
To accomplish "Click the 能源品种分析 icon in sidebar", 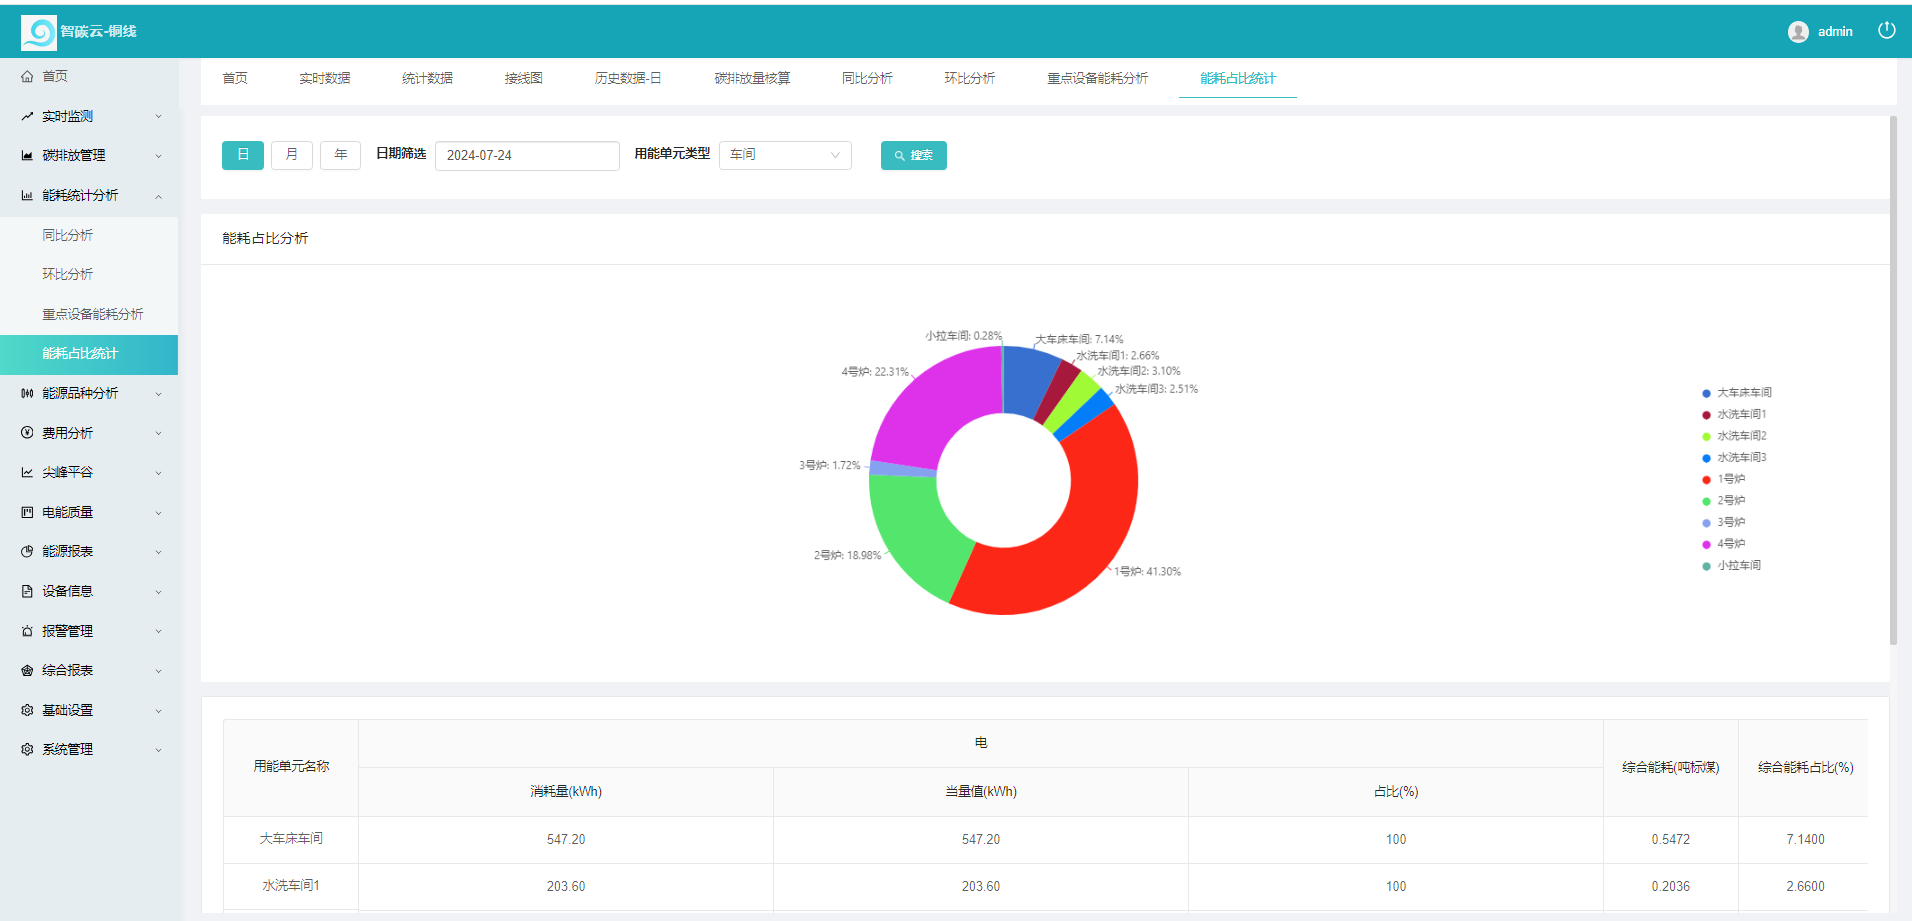I will click(27, 393).
